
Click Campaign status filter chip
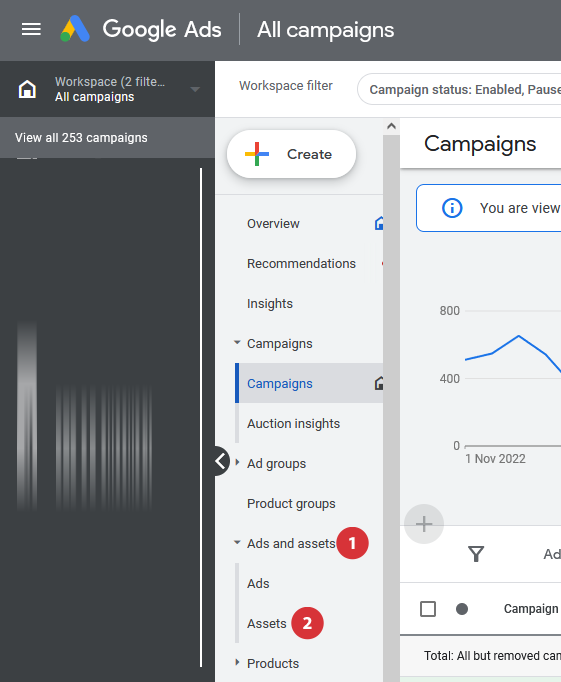459,89
